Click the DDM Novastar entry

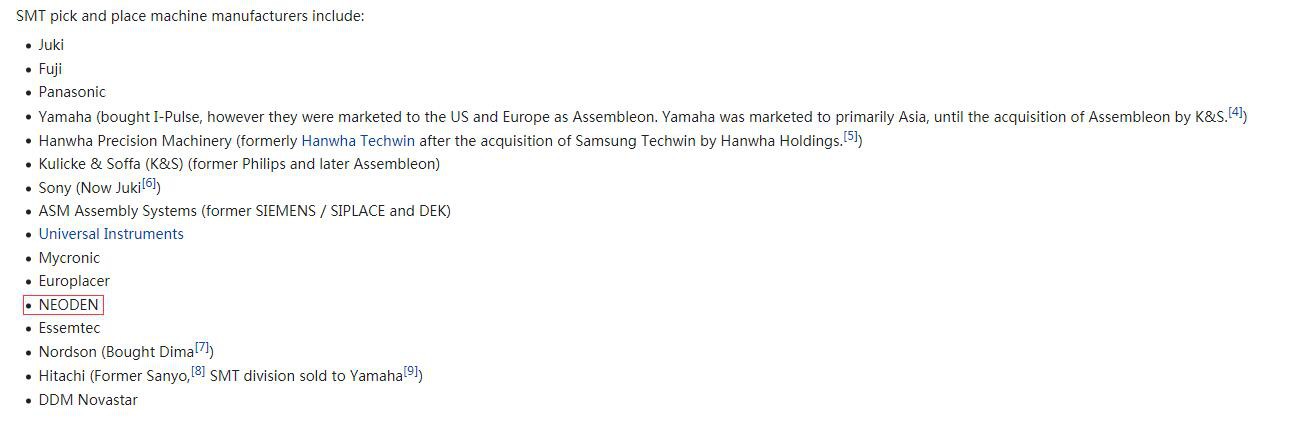(88, 400)
